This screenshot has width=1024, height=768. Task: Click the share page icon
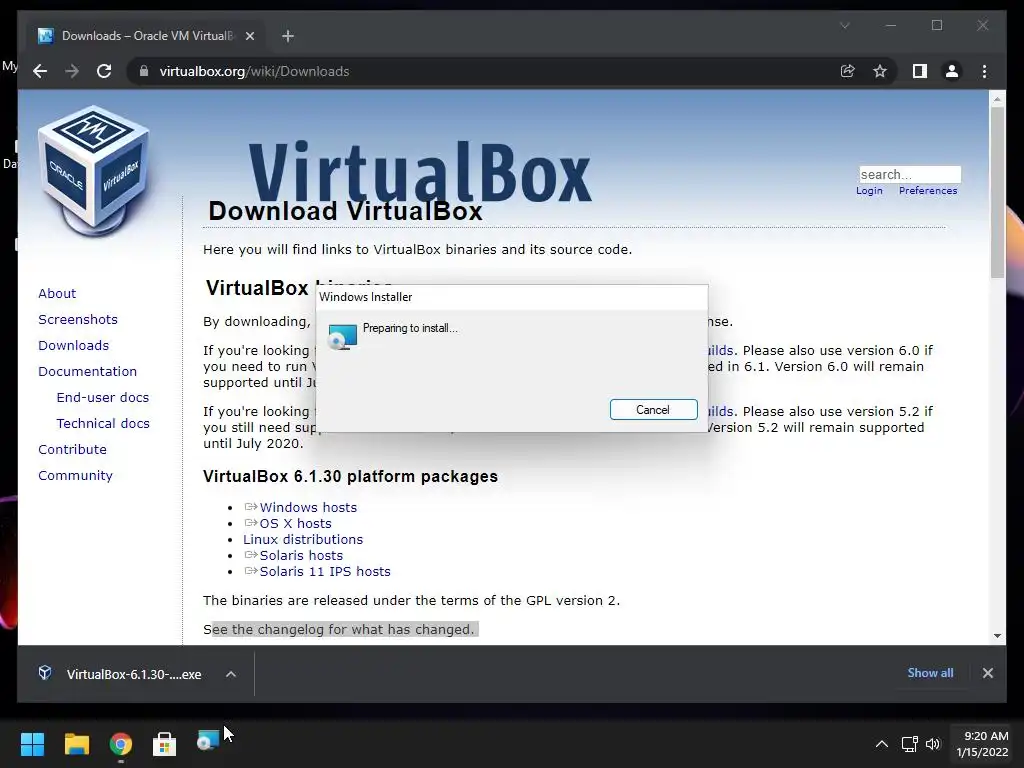pyautogui.click(x=848, y=71)
